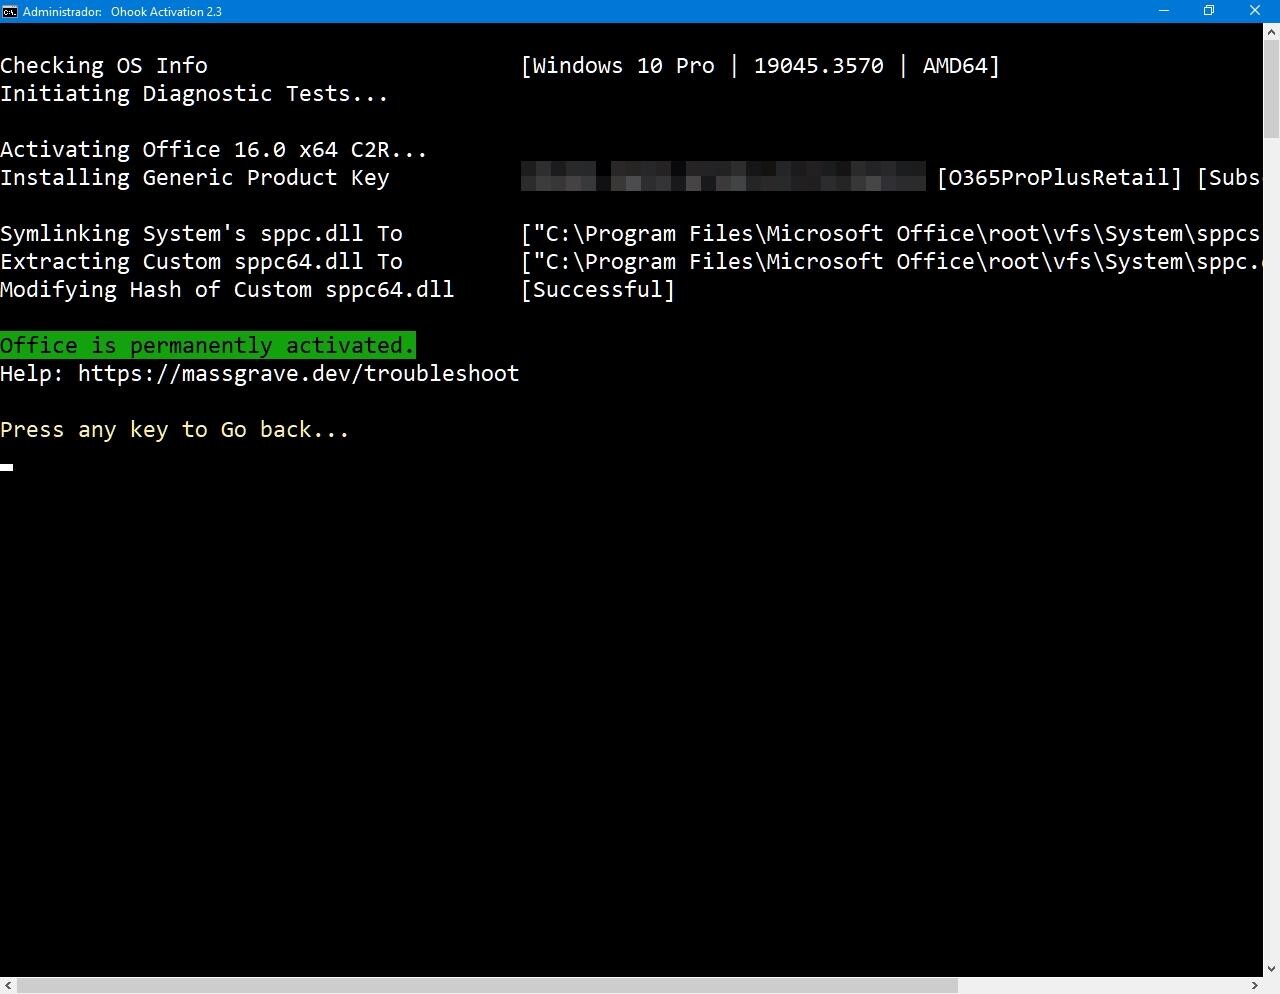
Task: Click the '[Successful]' status text
Action: point(598,290)
